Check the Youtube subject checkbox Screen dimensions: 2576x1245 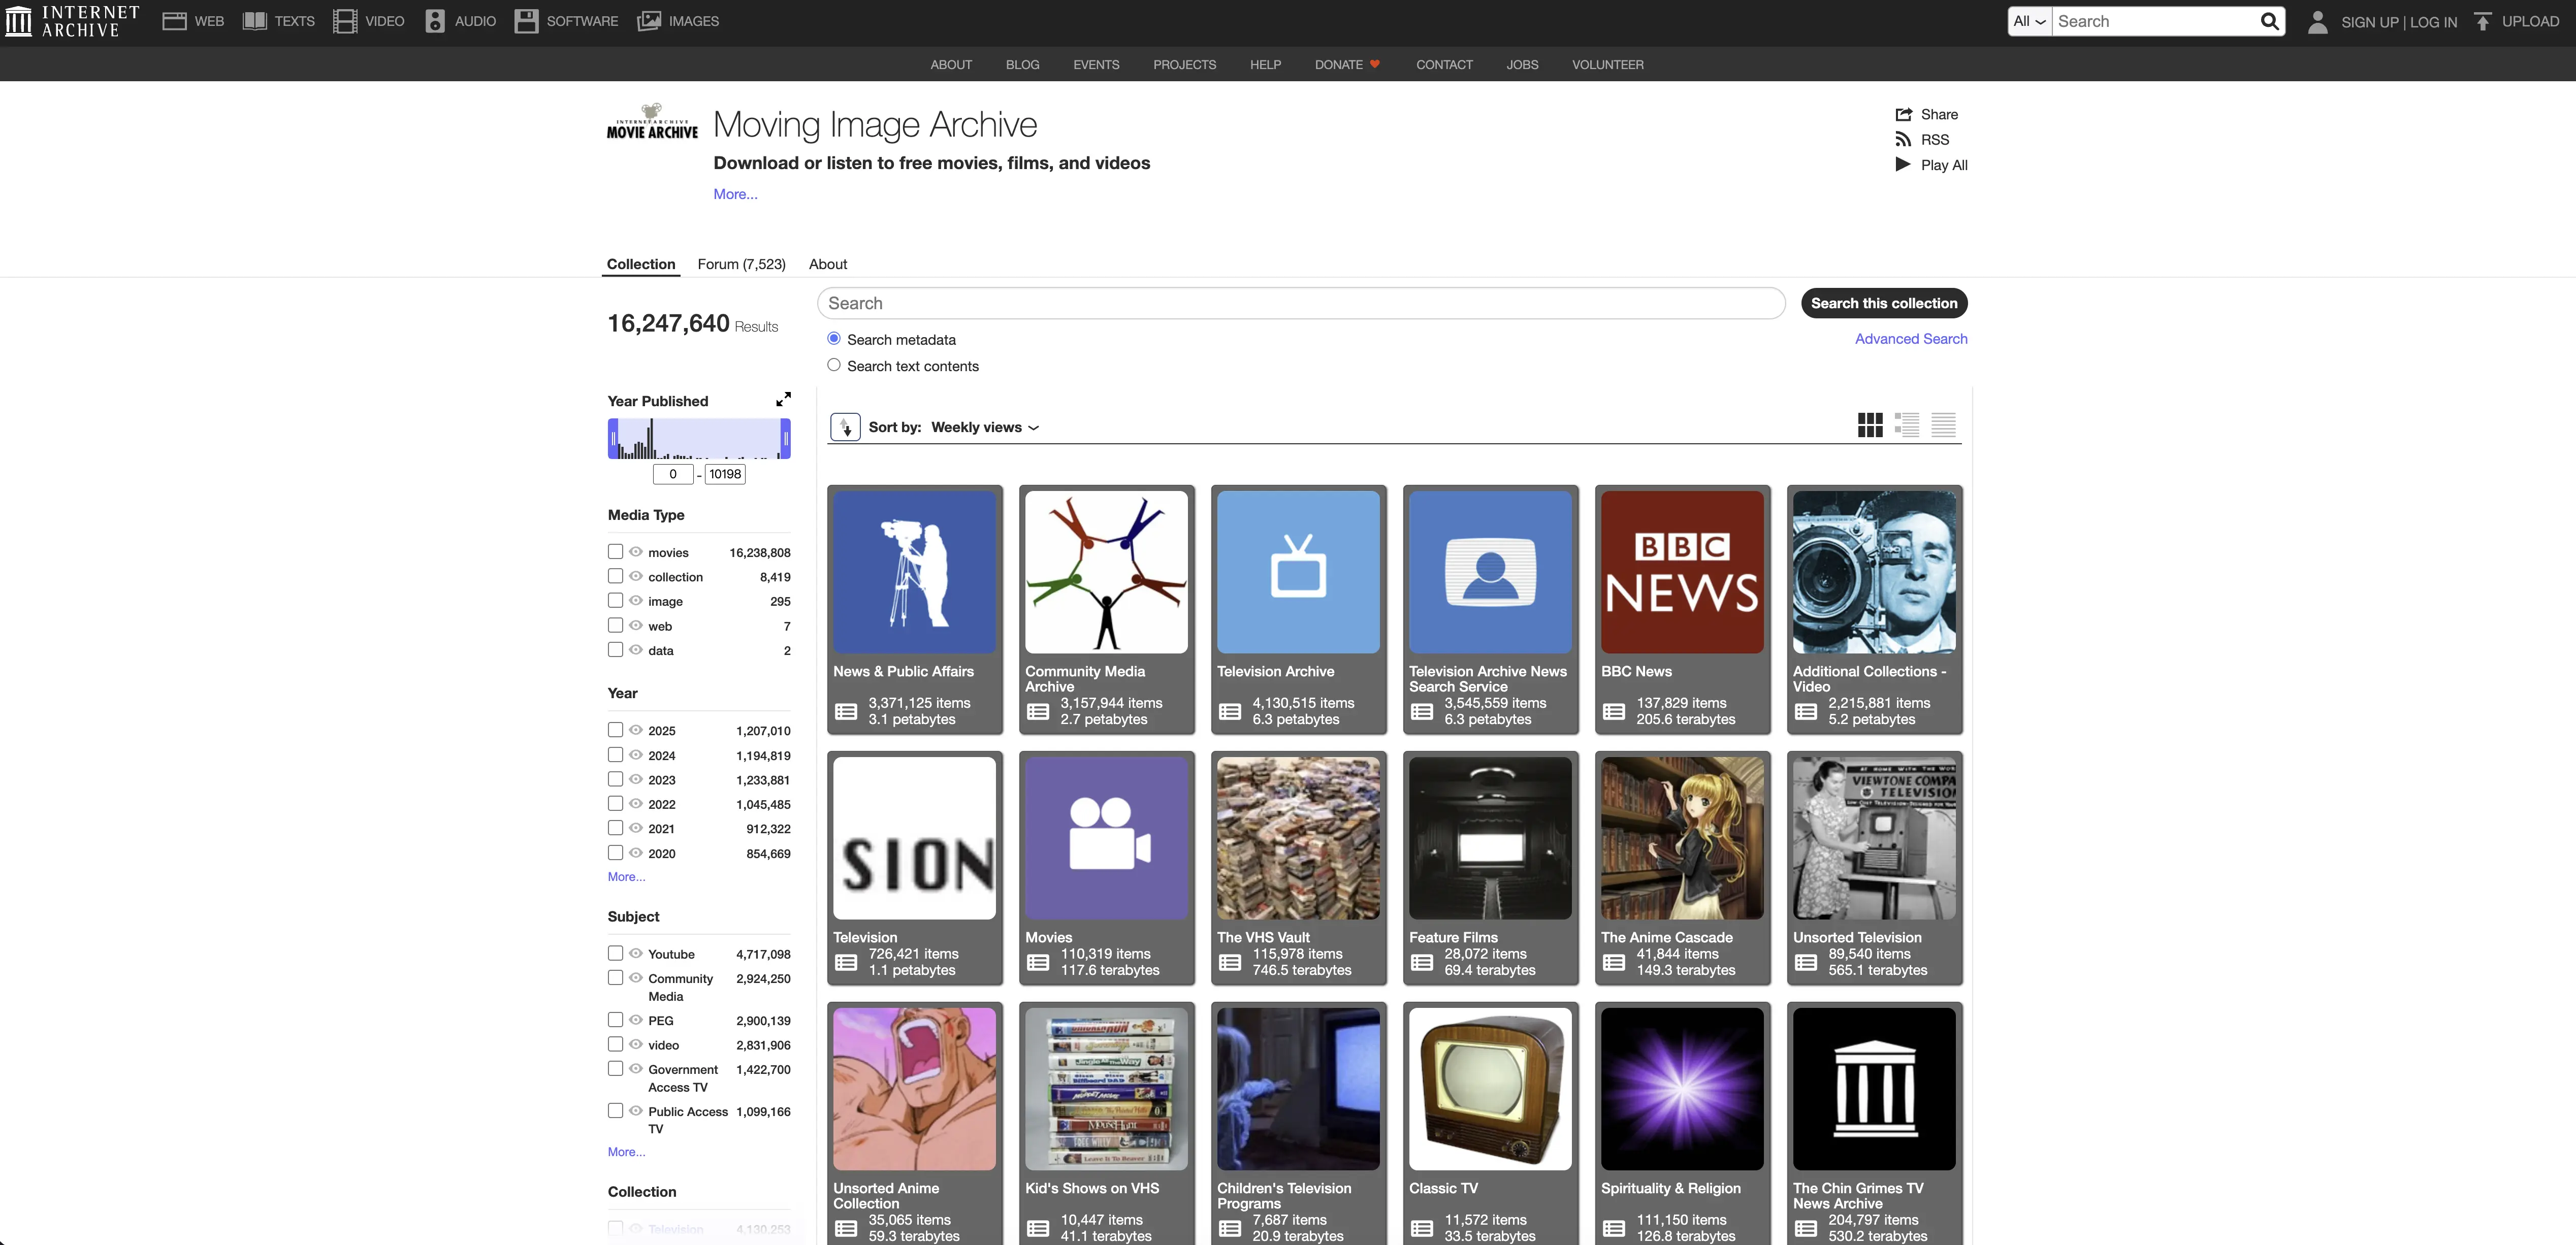coord(616,953)
